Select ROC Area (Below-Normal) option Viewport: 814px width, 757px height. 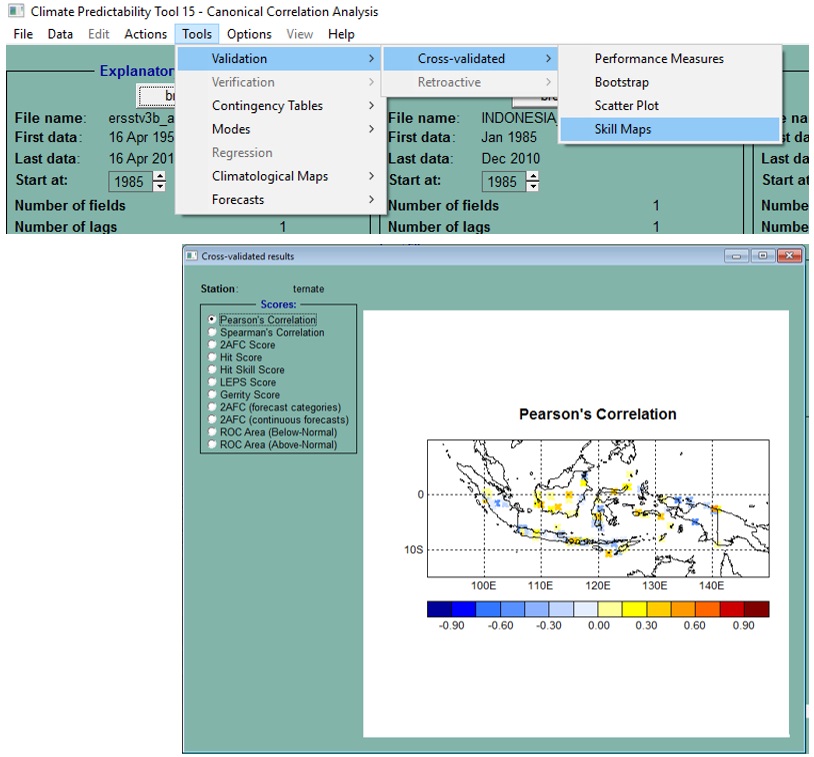click(212, 432)
